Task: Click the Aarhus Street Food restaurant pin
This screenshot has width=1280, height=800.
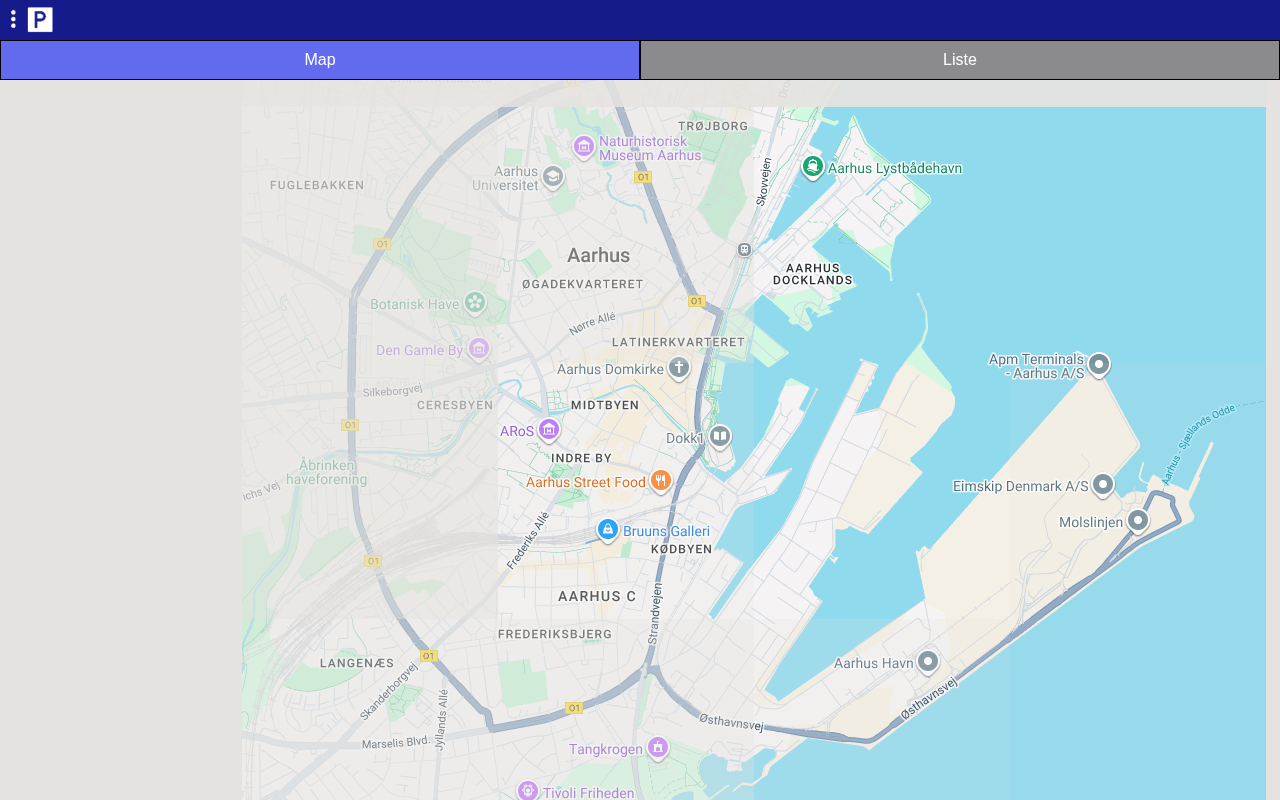Action: (x=660, y=480)
